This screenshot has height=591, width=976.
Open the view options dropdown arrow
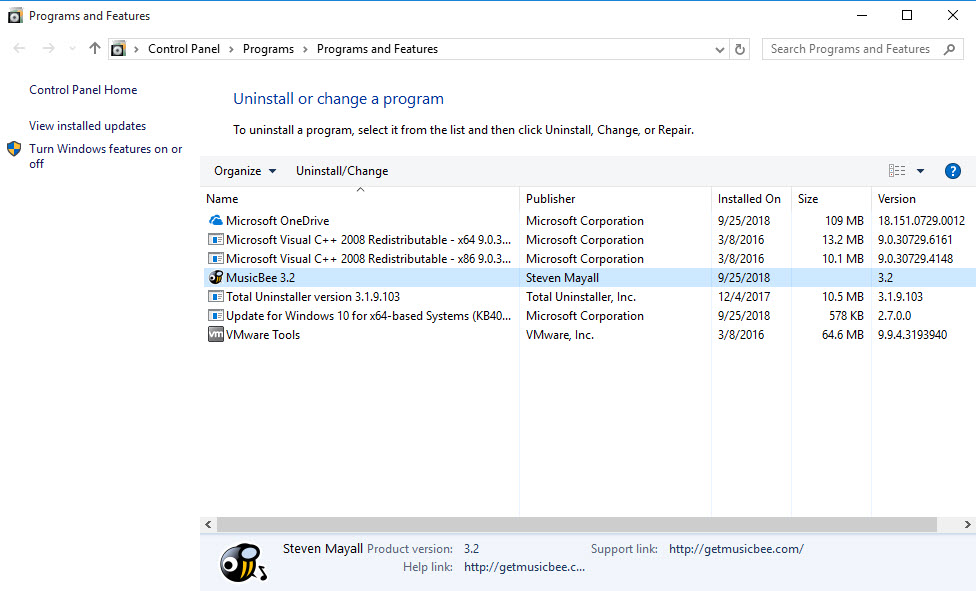[x=920, y=171]
